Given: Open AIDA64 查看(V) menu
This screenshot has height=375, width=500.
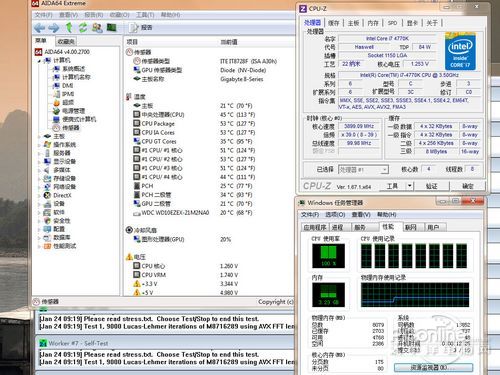Looking at the screenshot, I should 68,15.
